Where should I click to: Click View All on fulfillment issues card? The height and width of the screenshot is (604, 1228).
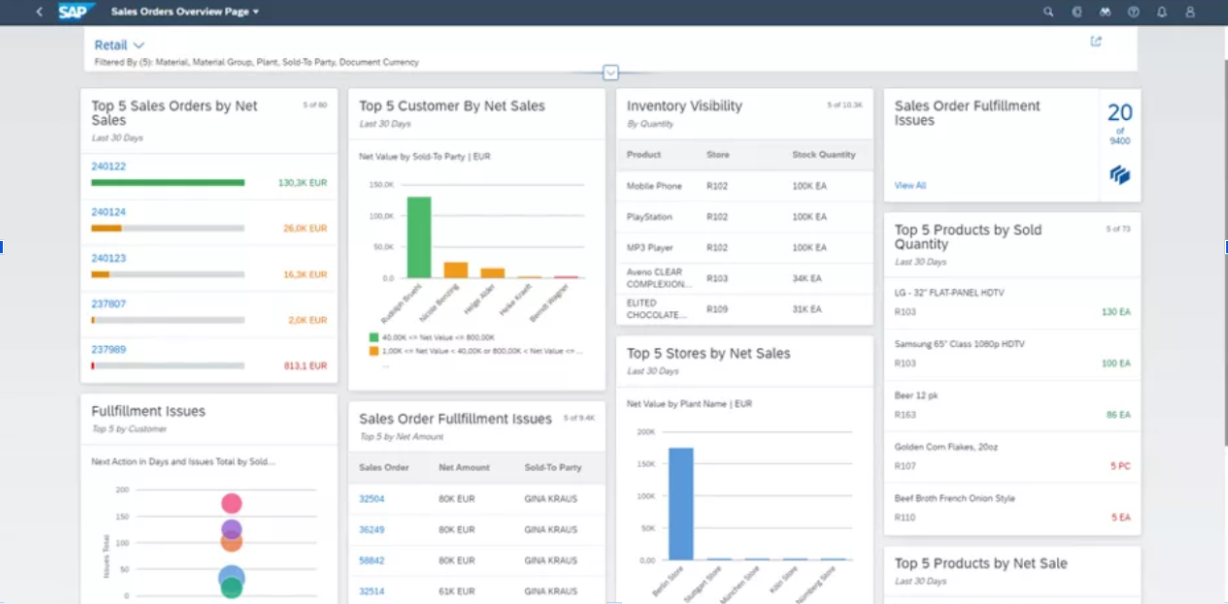click(x=910, y=185)
